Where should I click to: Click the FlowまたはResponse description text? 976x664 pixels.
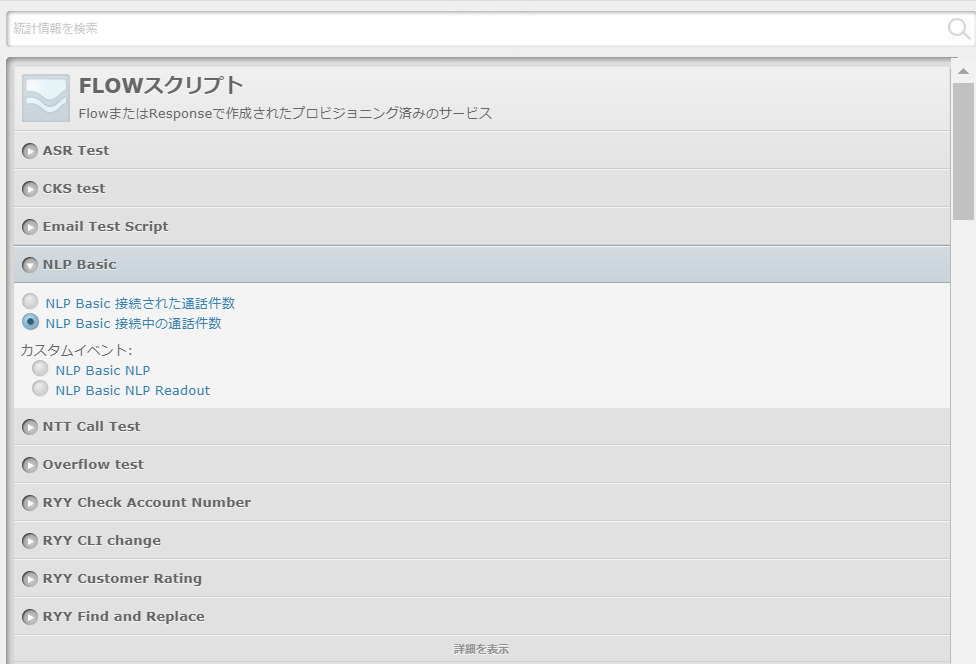(x=285, y=113)
